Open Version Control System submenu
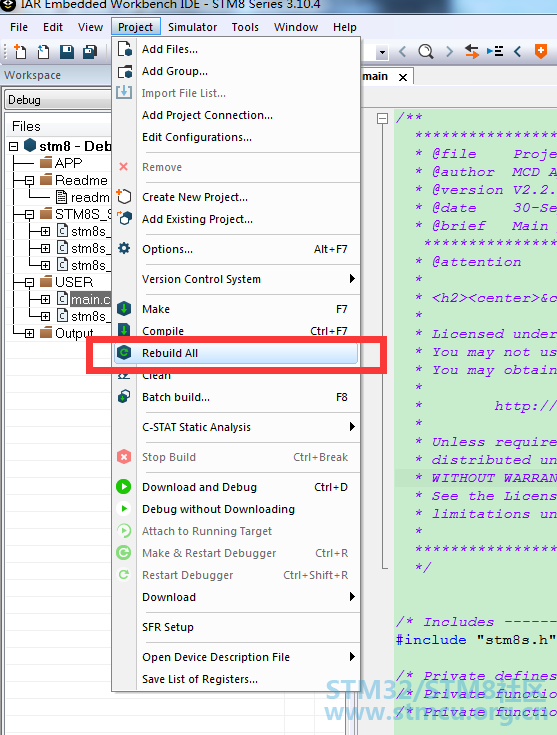The width and height of the screenshot is (557, 735). [237, 279]
